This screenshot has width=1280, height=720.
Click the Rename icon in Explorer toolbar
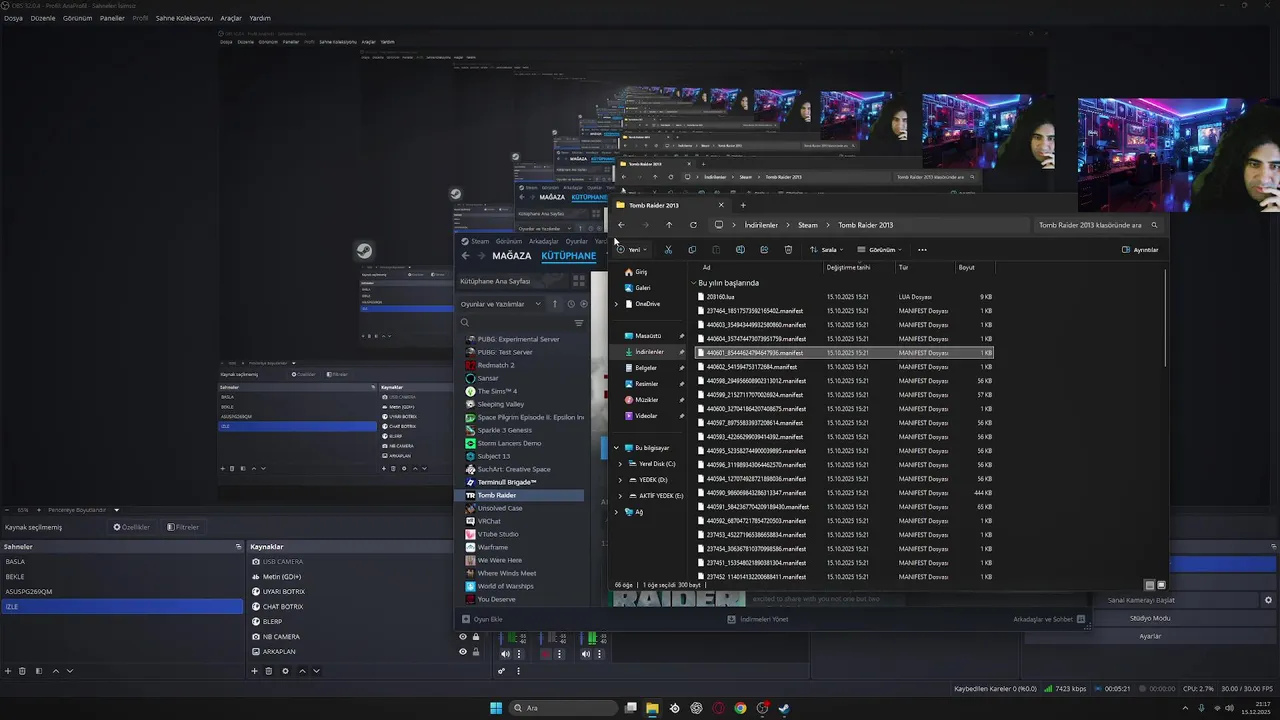pyautogui.click(x=740, y=250)
